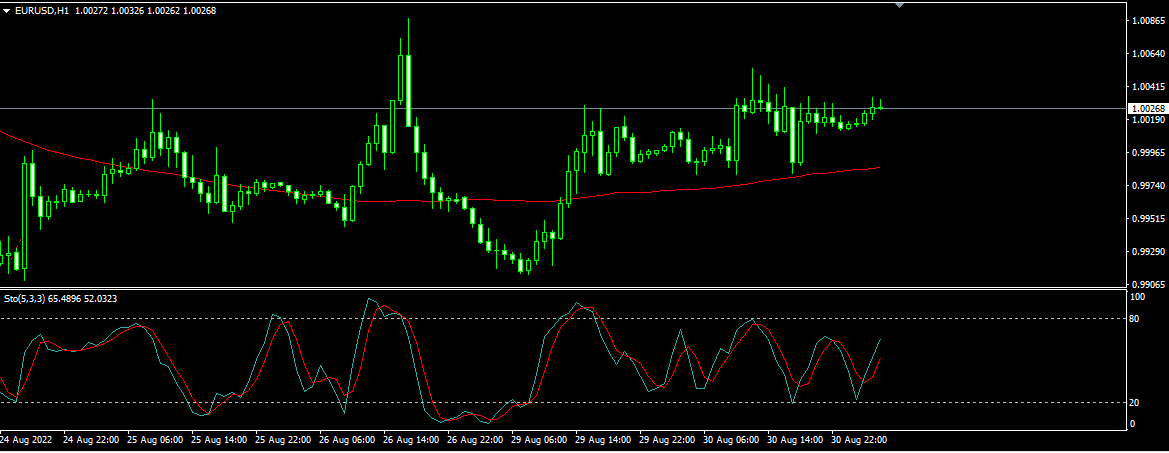Click price scale value 1.00415

click(1148, 86)
